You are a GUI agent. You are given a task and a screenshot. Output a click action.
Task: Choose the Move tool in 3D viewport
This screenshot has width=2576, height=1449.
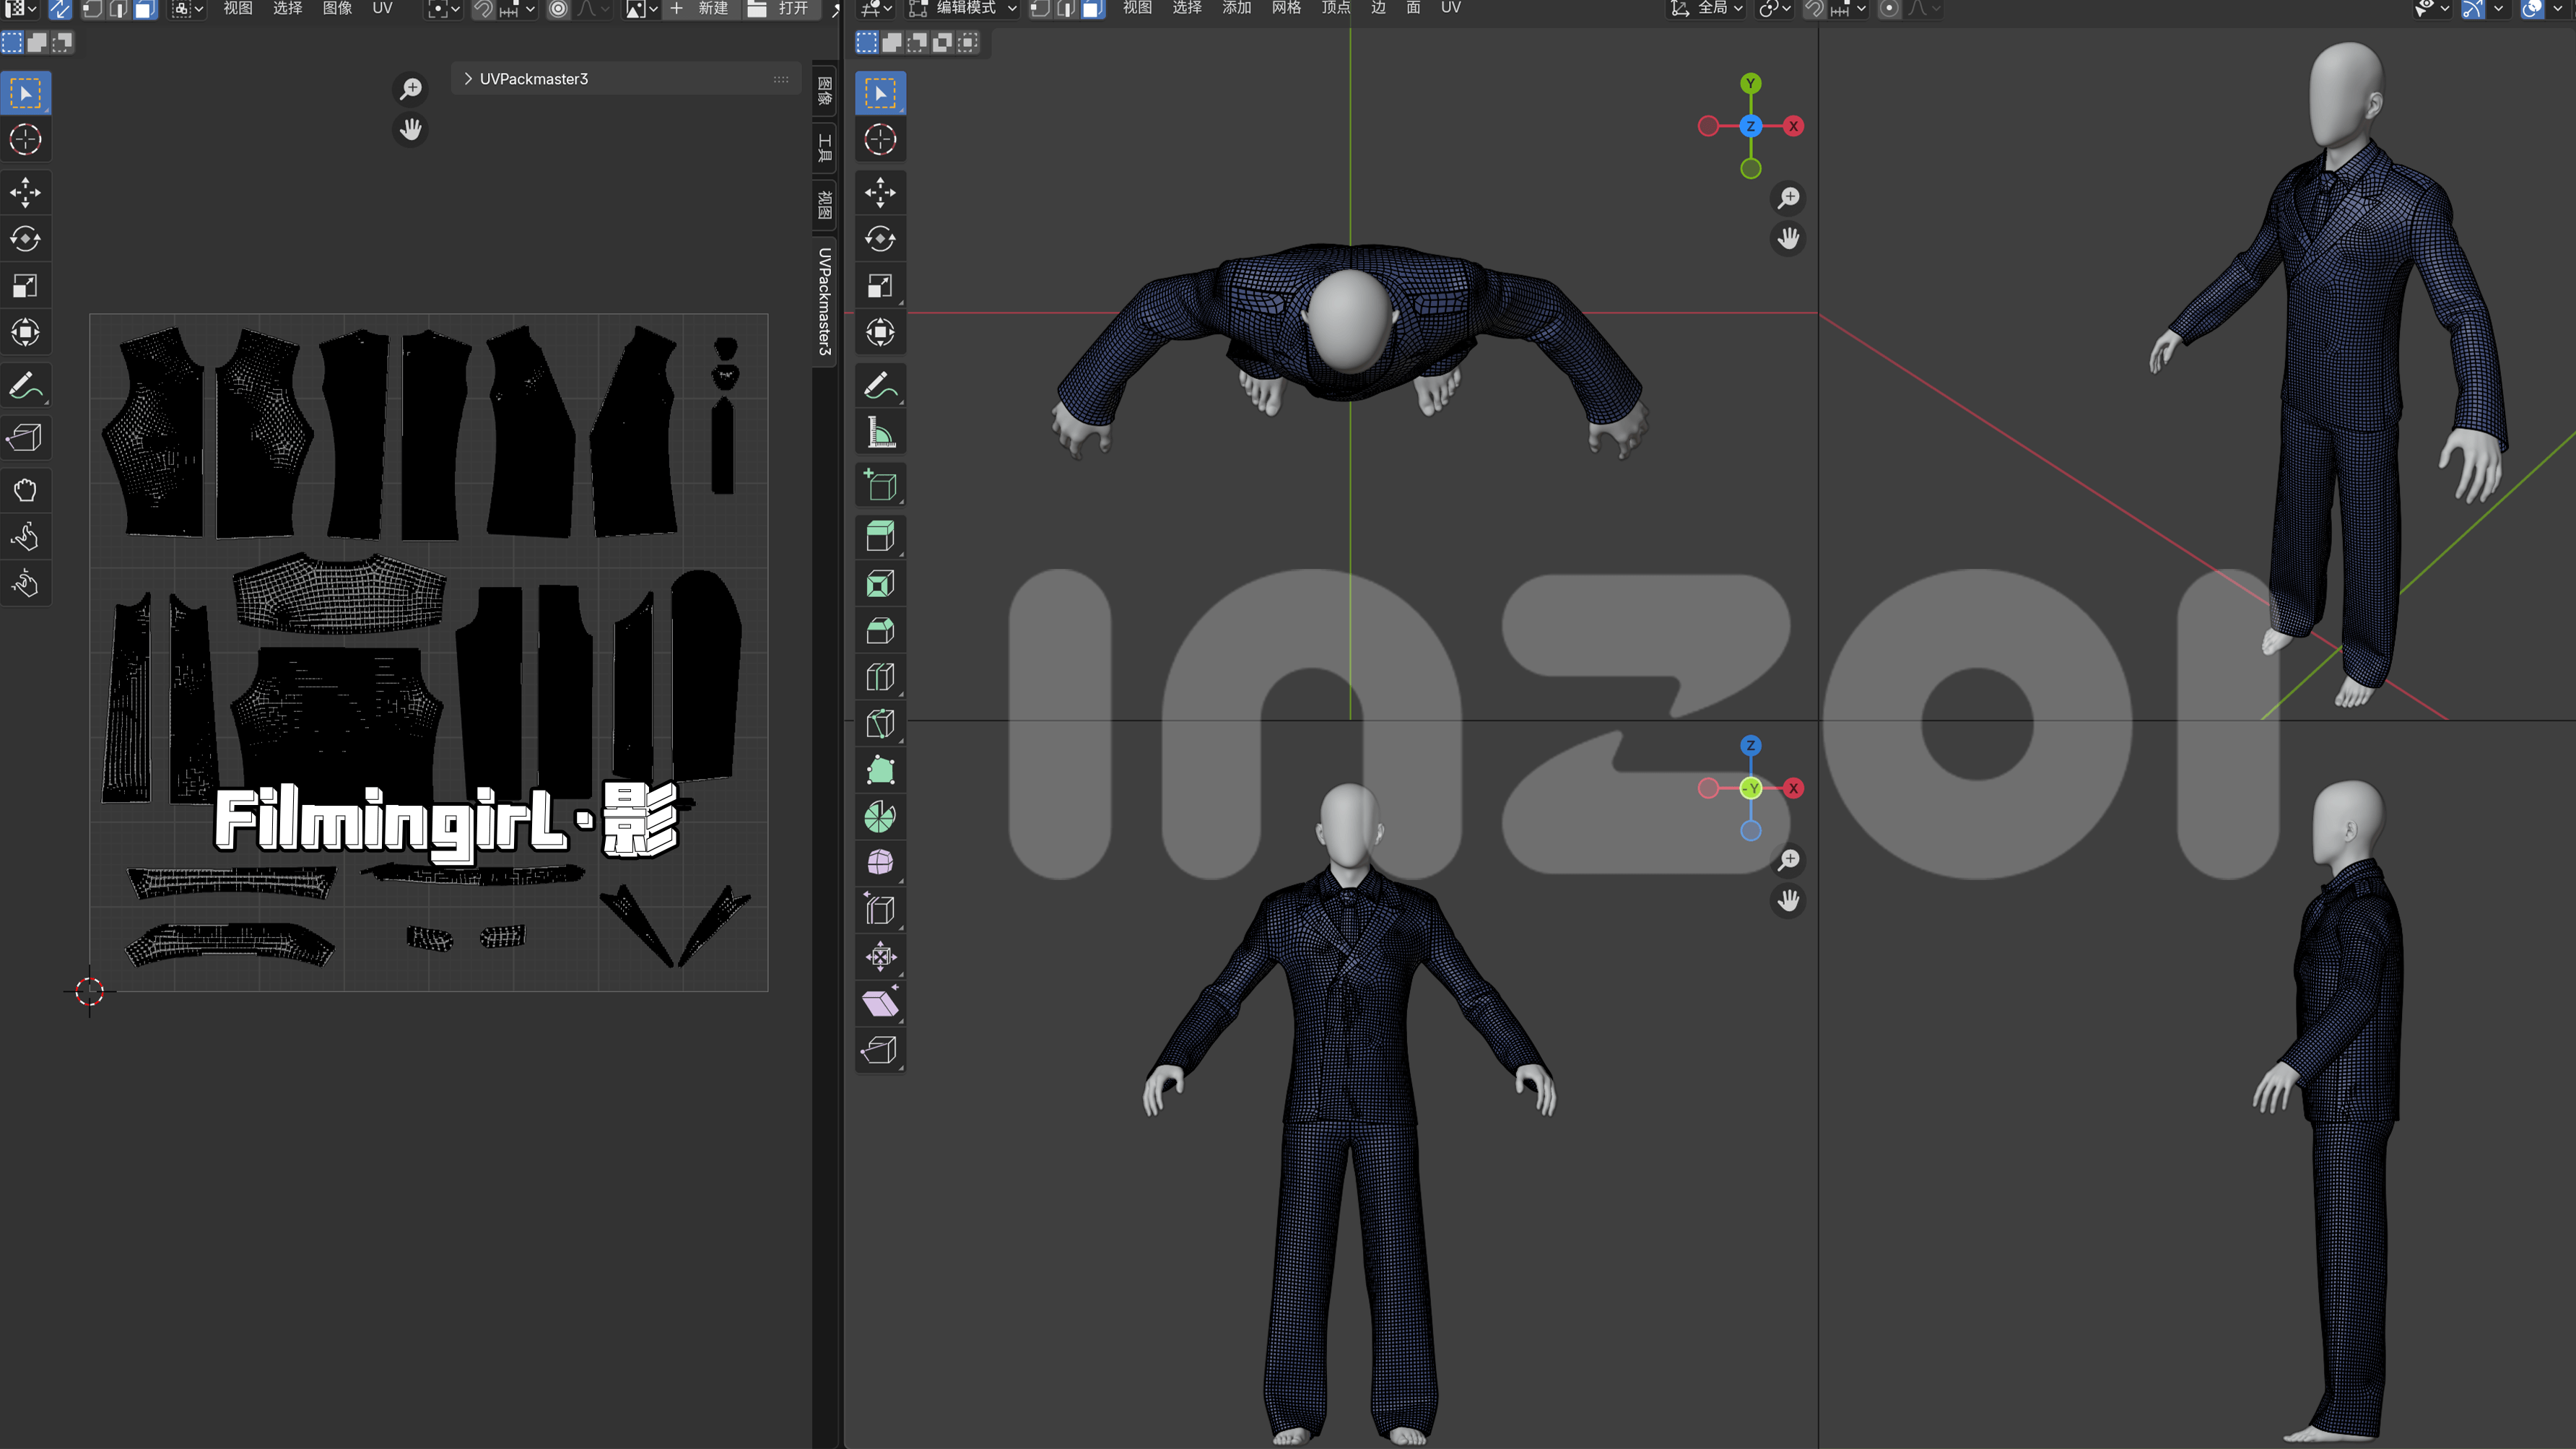(880, 192)
